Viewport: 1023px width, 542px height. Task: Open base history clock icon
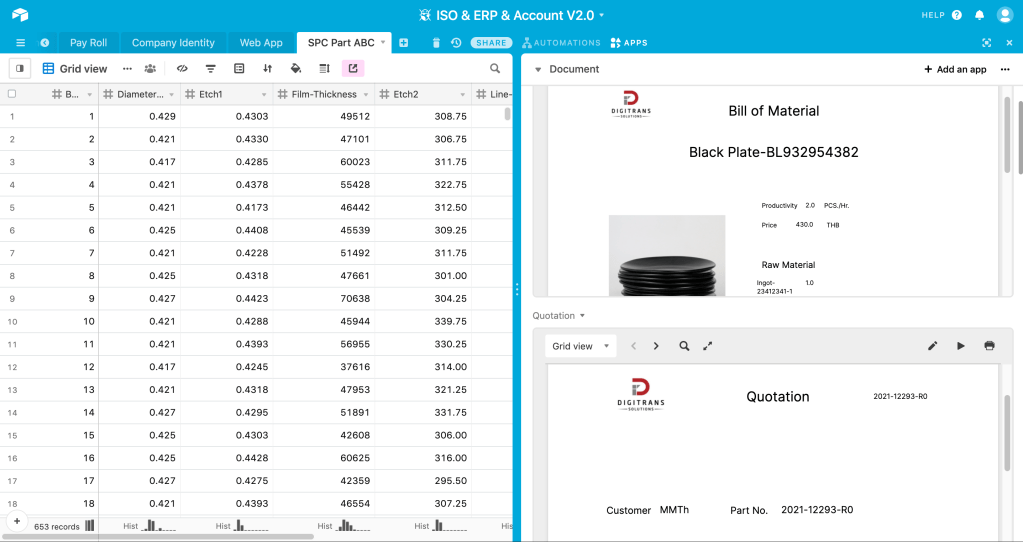coord(456,43)
